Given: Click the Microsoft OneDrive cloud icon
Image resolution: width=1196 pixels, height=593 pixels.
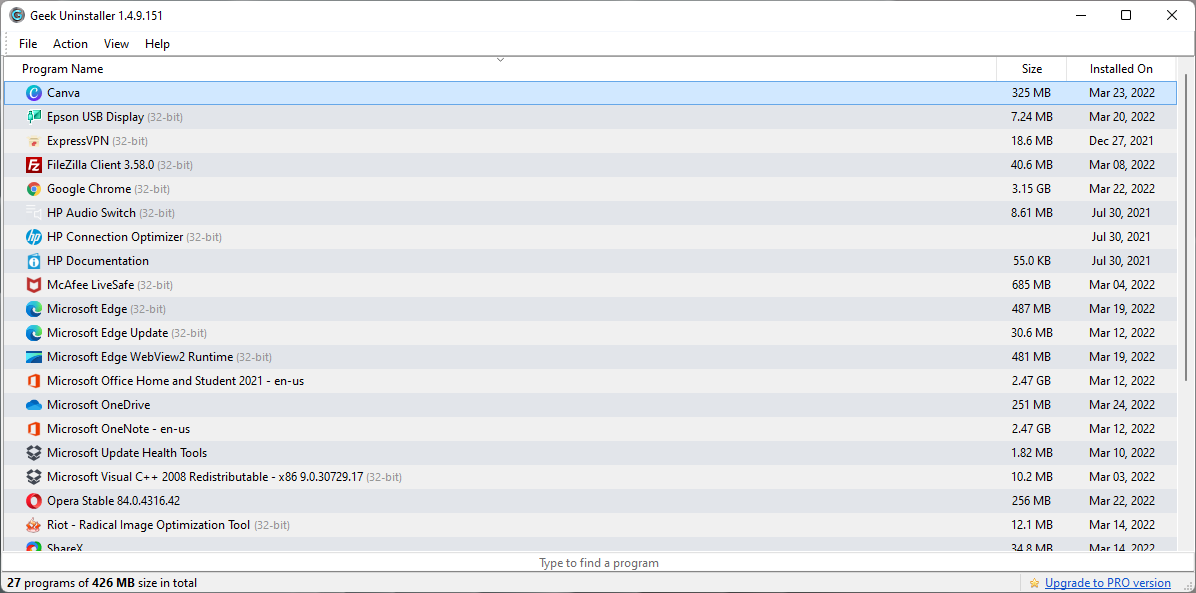Looking at the screenshot, I should pos(34,405).
